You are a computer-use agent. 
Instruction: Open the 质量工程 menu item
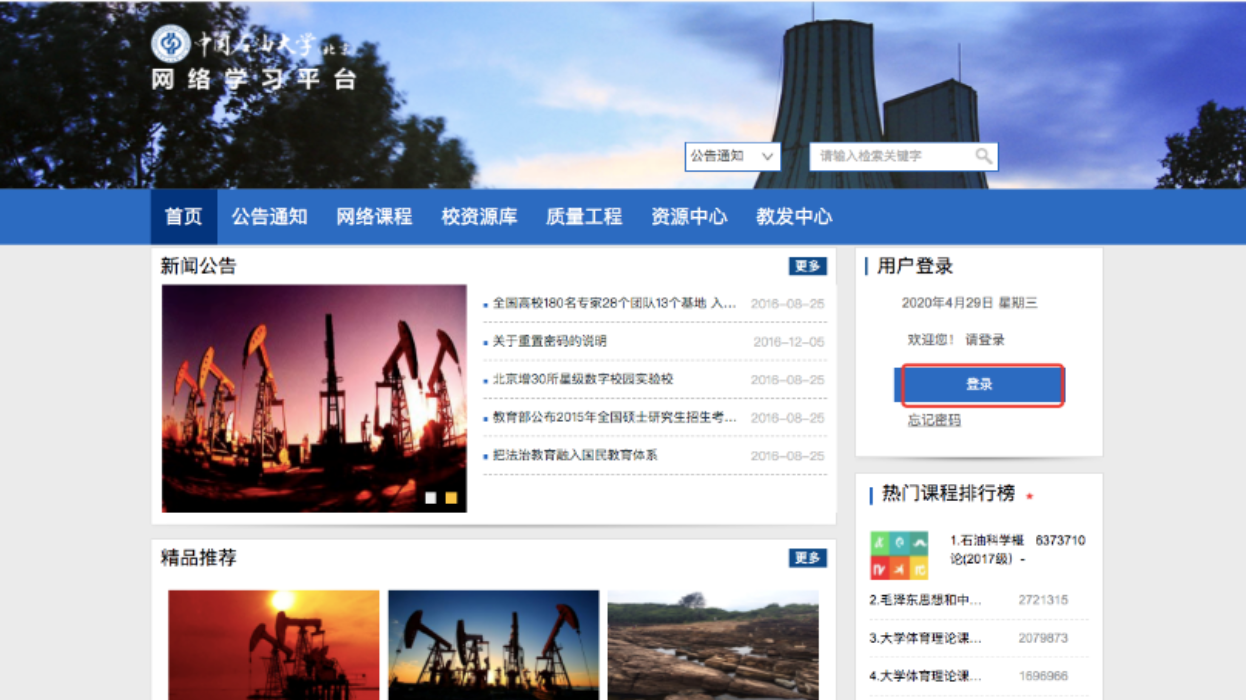pyautogui.click(x=584, y=217)
